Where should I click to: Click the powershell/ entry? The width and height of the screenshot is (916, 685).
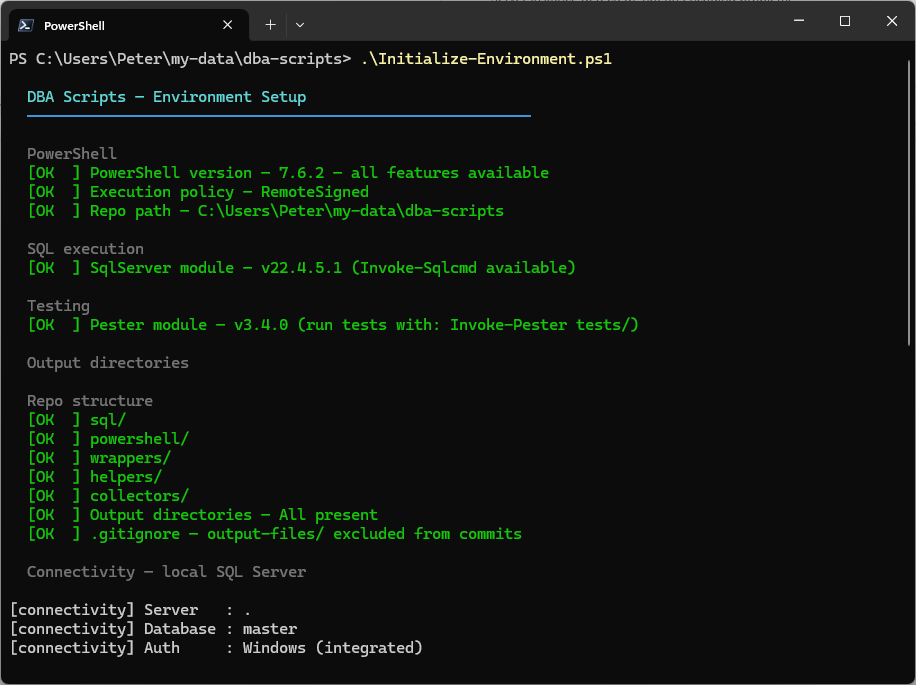[x=108, y=439]
